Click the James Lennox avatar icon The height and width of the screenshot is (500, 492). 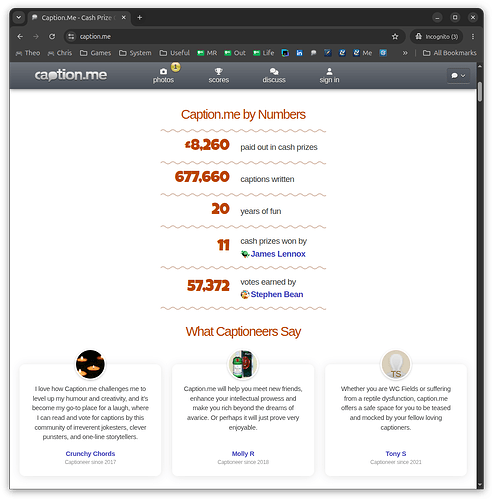point(245,254)
